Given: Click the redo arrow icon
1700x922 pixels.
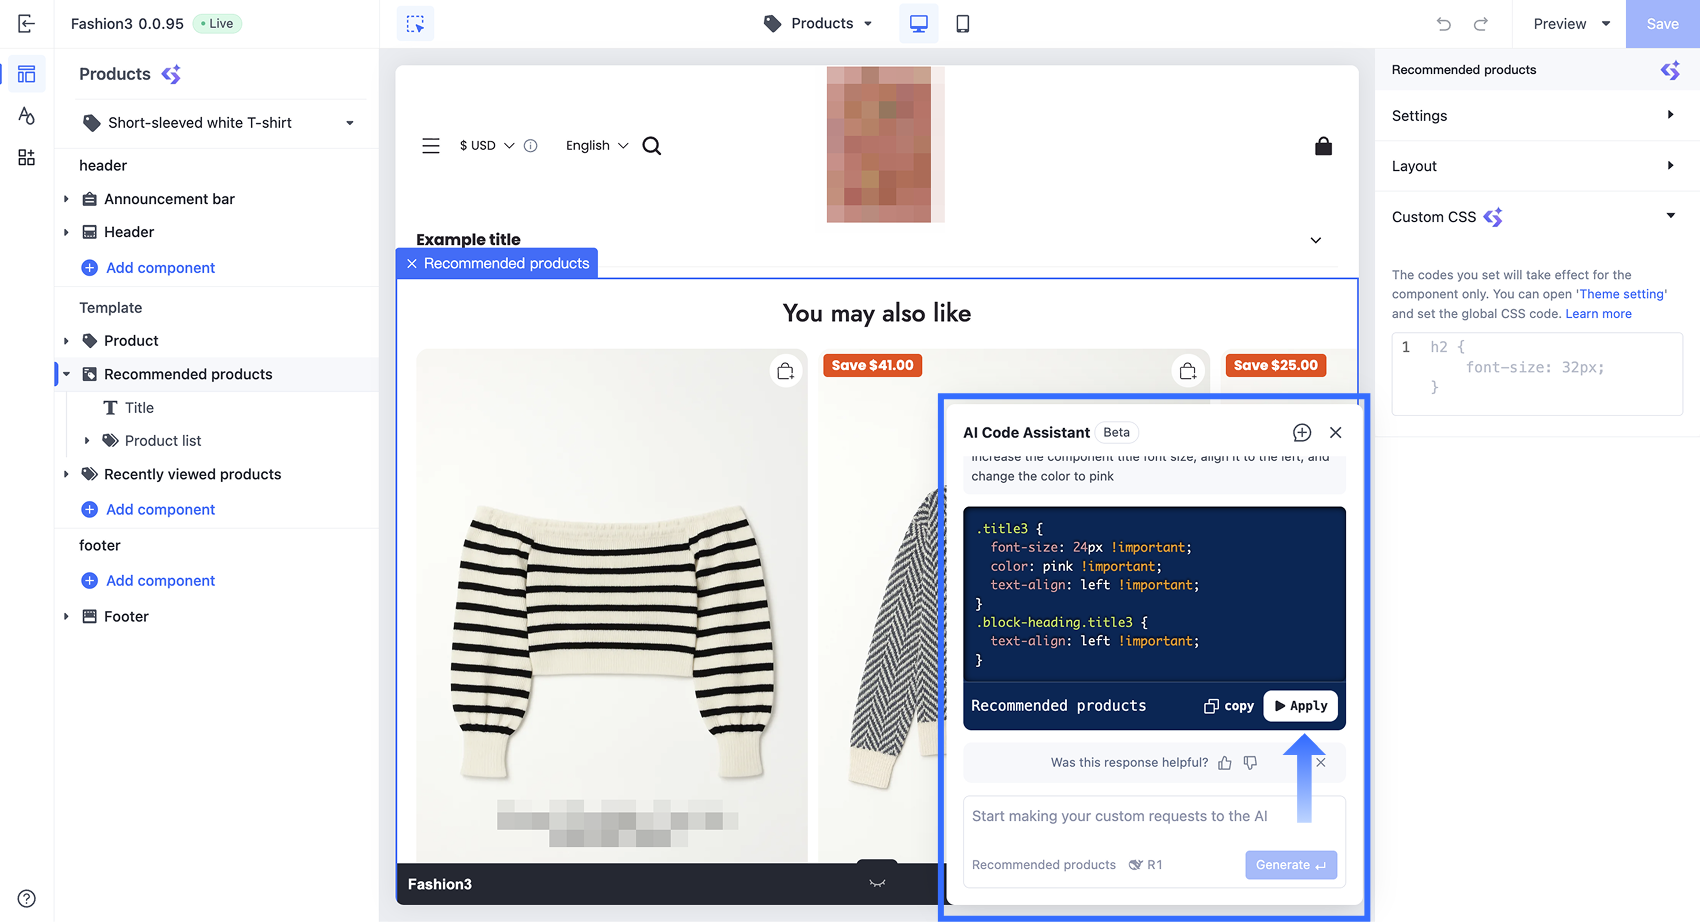Looking at the screenshot, I should point(1481,24).
